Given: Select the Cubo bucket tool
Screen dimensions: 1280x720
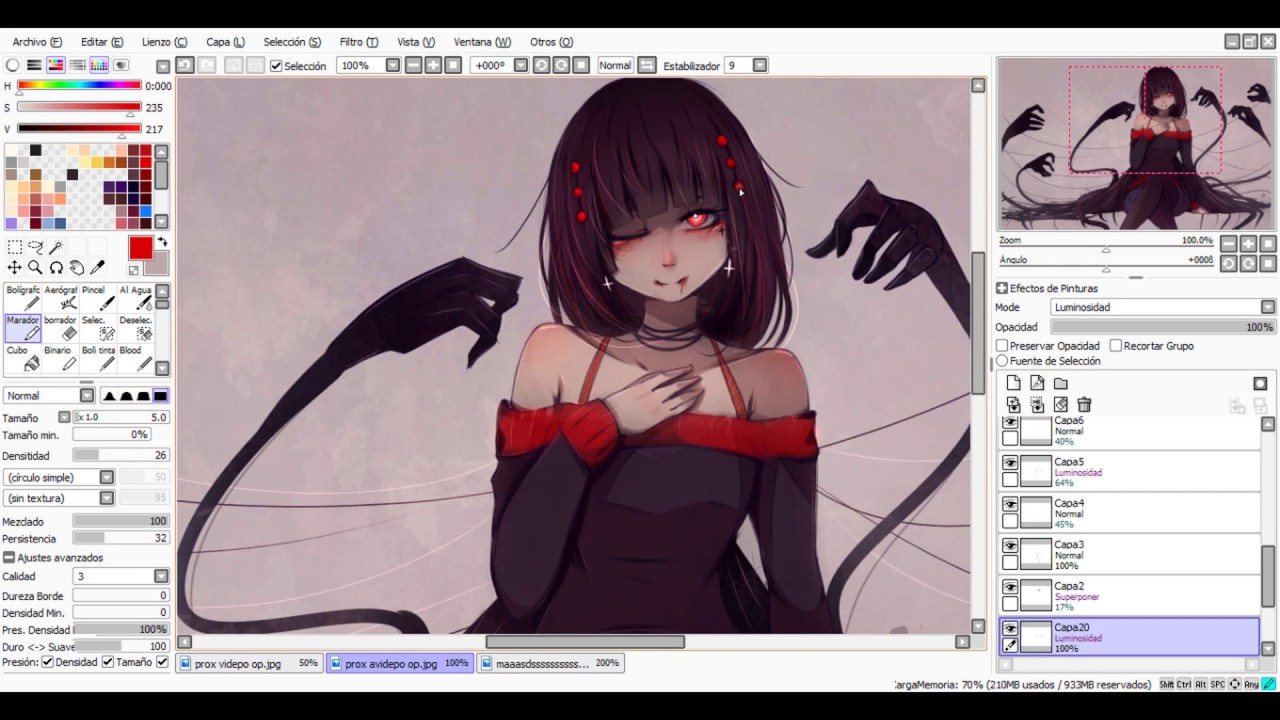Looking at the screenshot, I should pyautogui.click(x=23, y=359).
